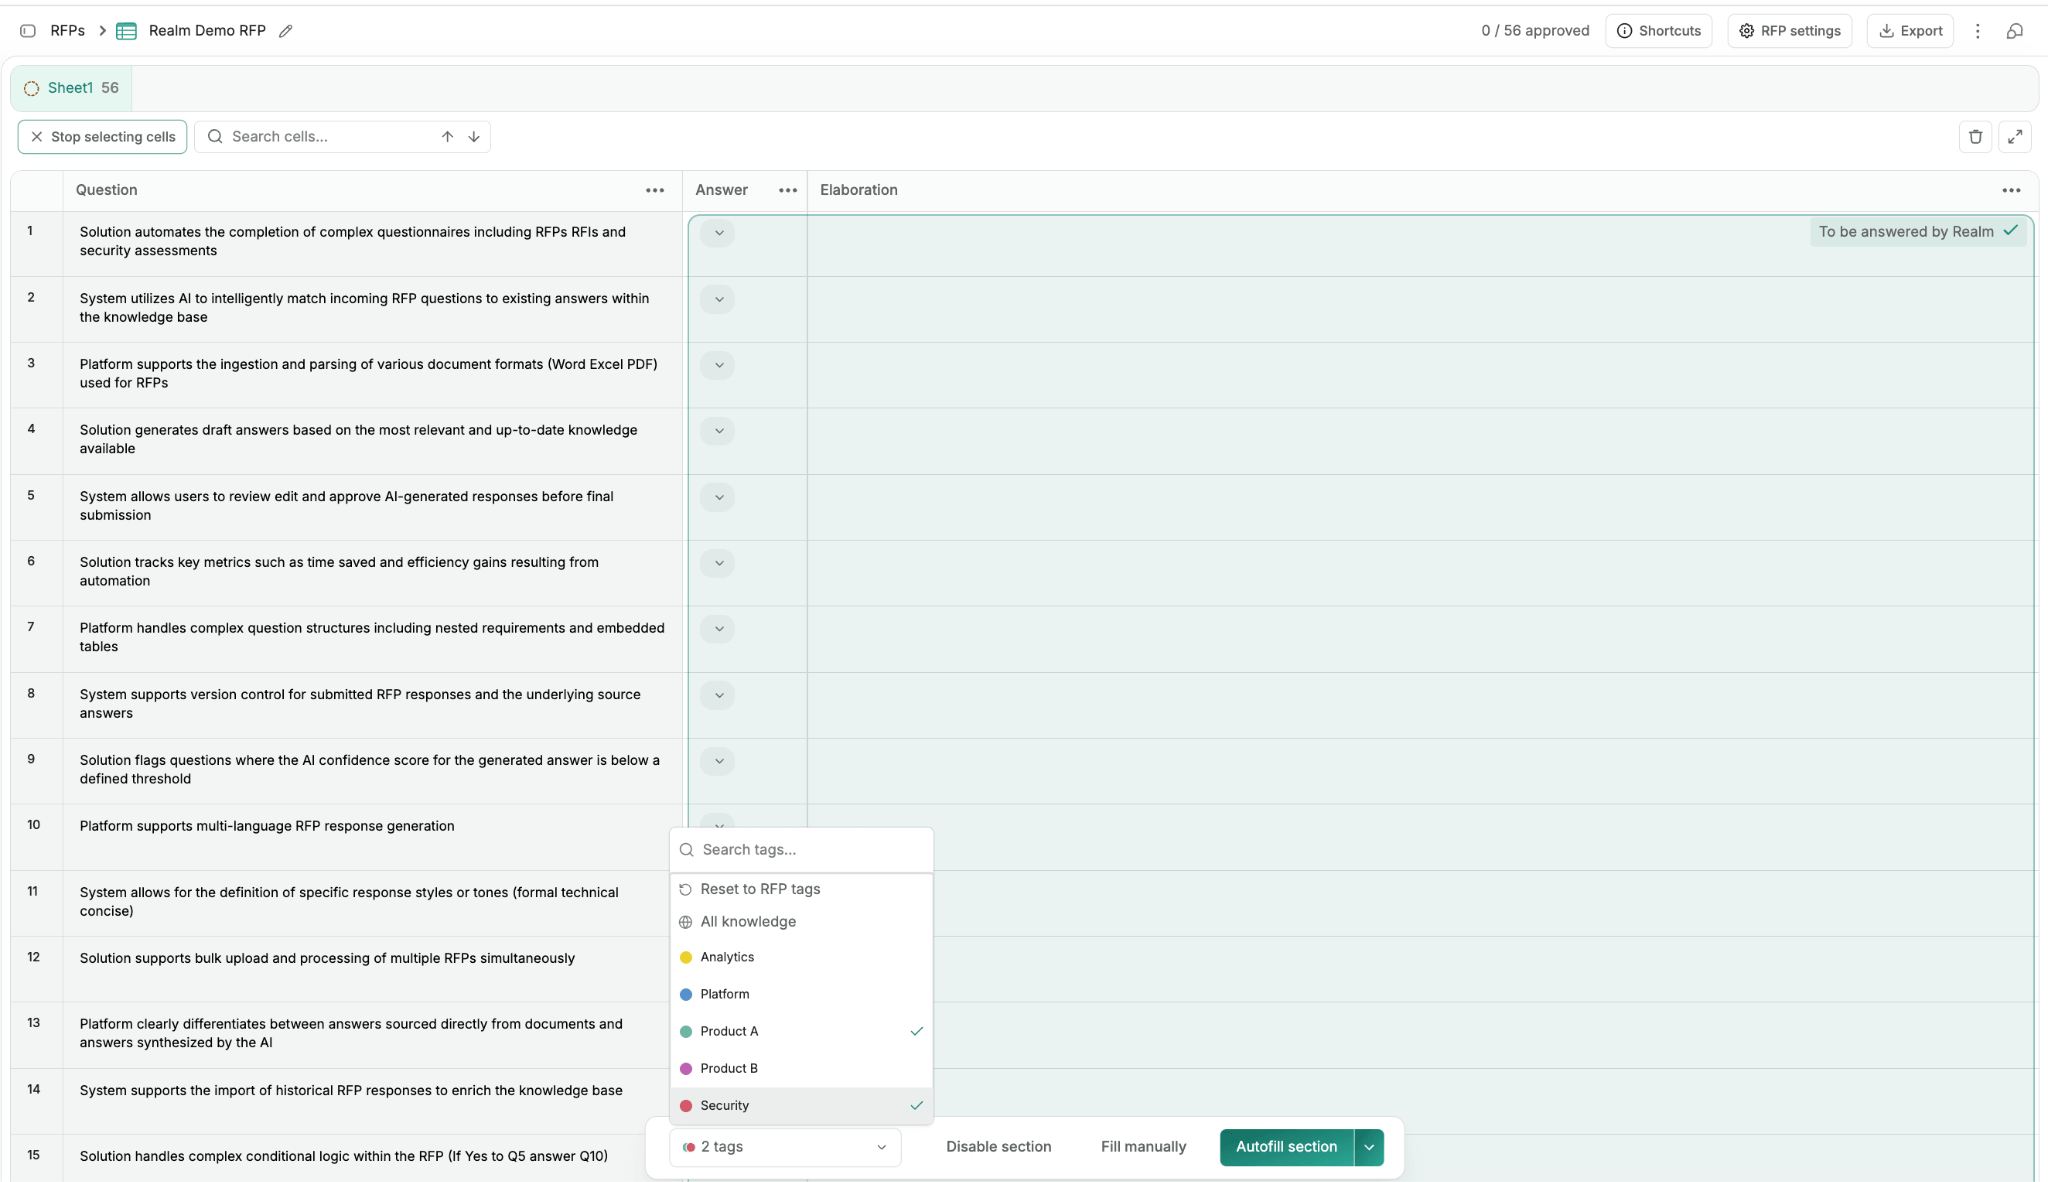2048x1182 pixels.
Task: Export the RFP
Action: coord(1910,31)
